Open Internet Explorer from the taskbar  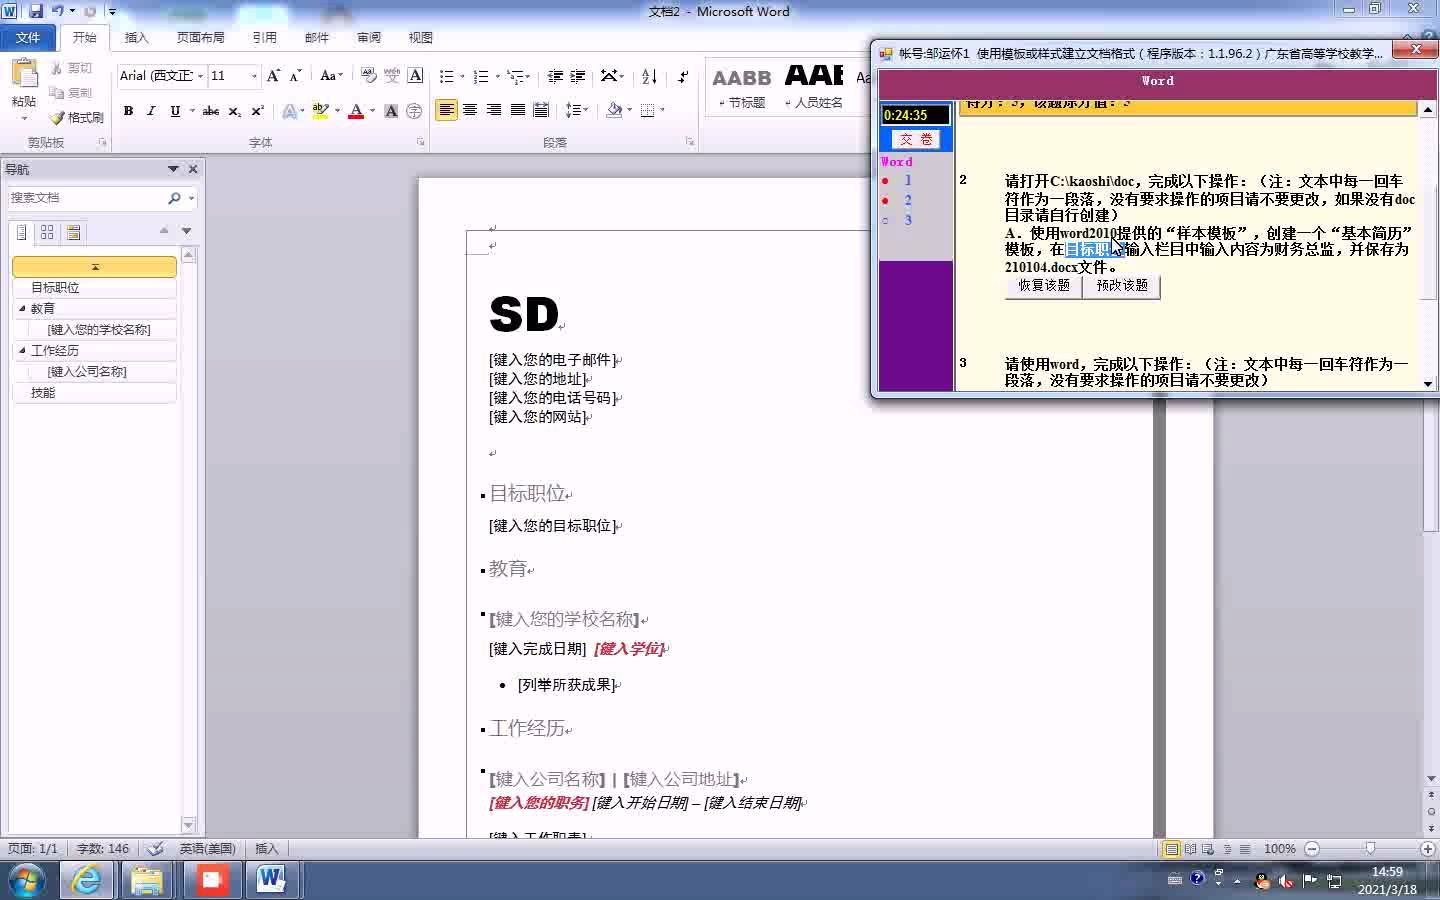86,880
